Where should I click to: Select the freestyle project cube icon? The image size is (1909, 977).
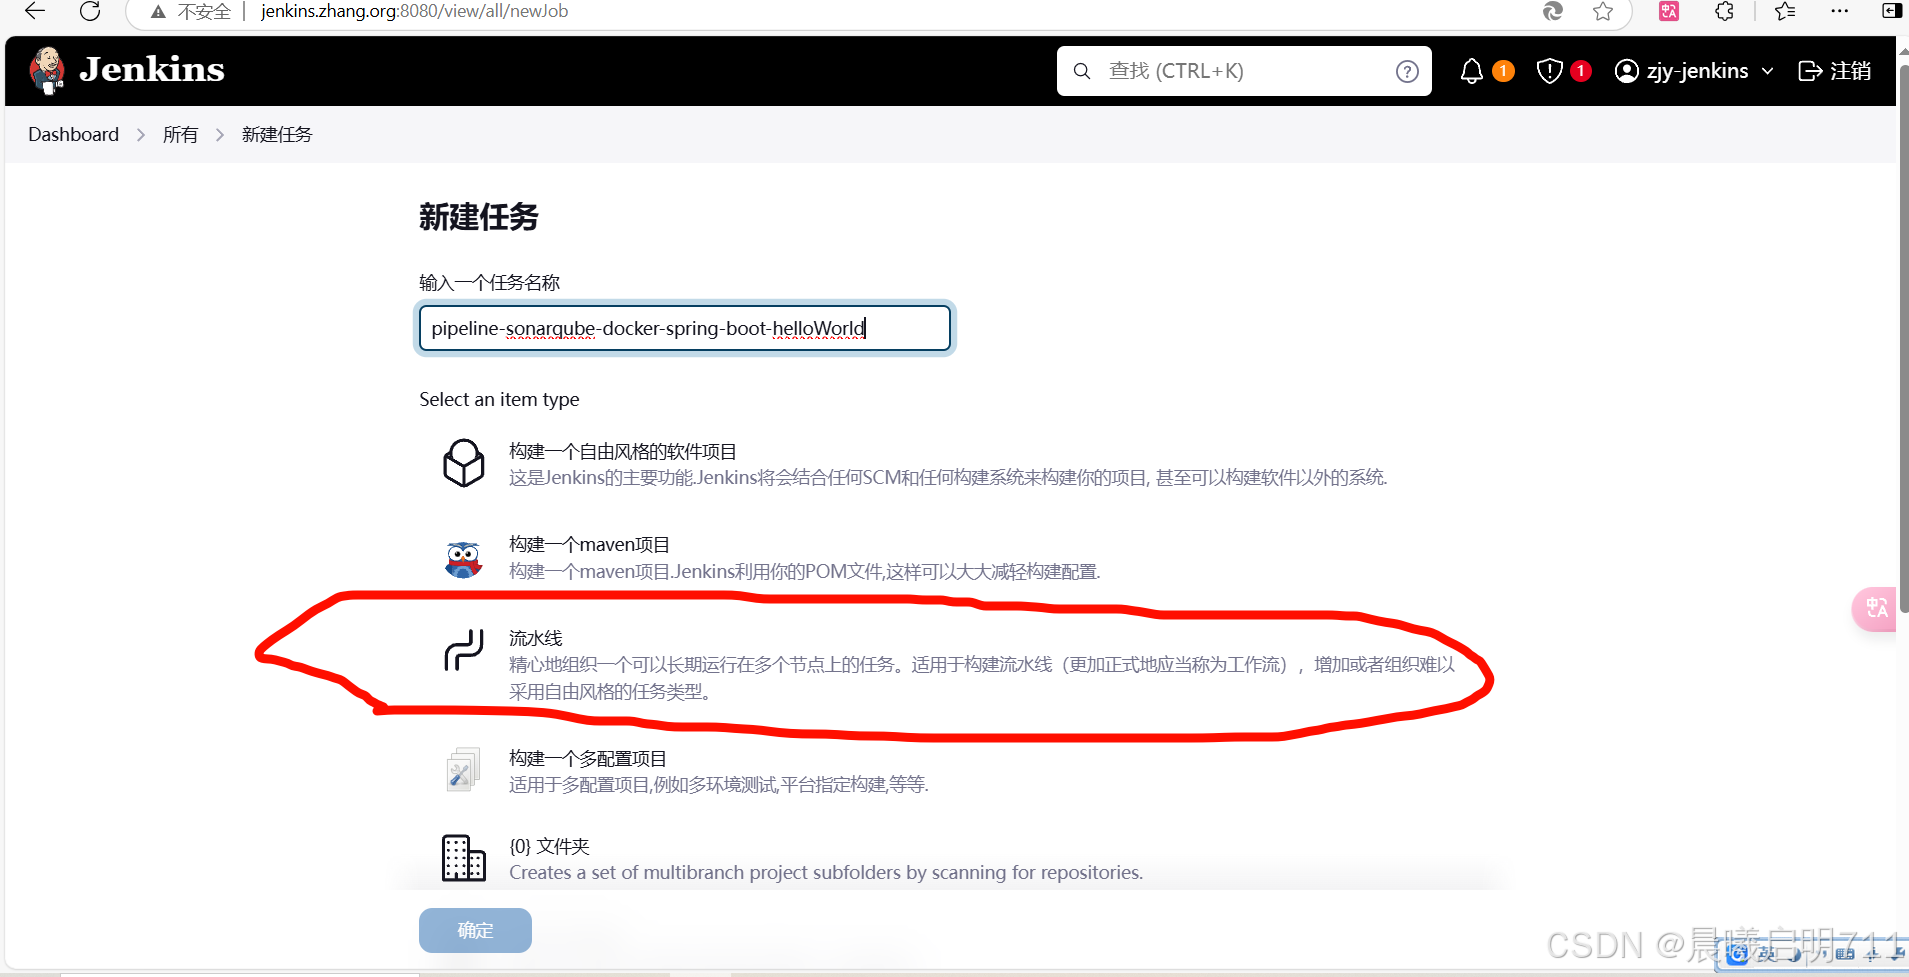click(464, 463)
